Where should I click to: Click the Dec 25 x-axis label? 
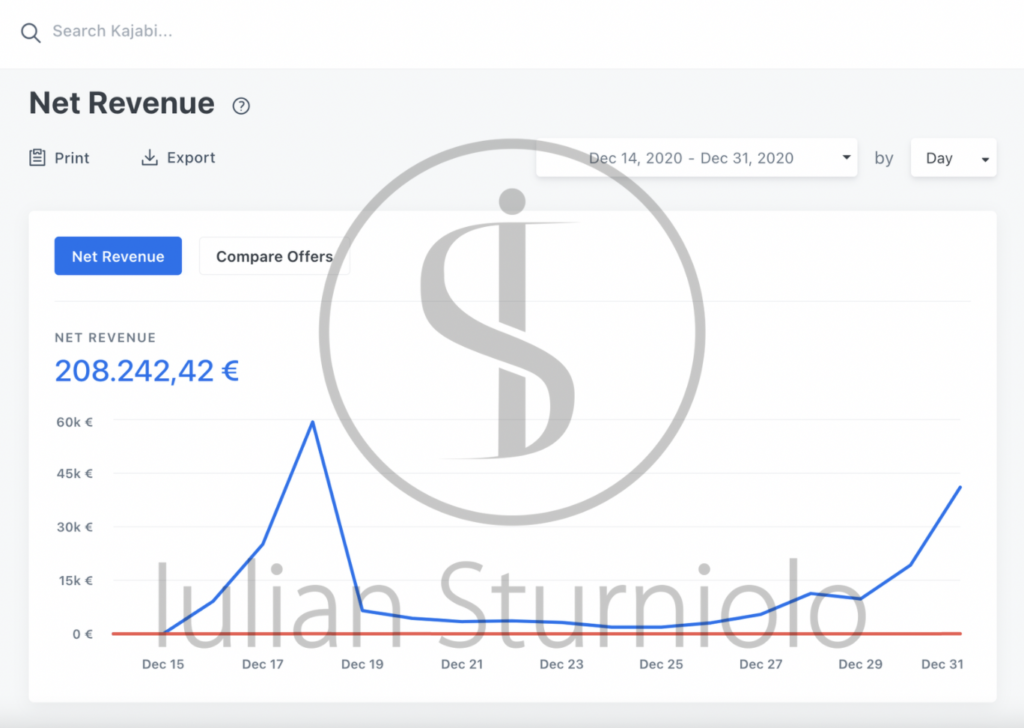tap(661, 664)
